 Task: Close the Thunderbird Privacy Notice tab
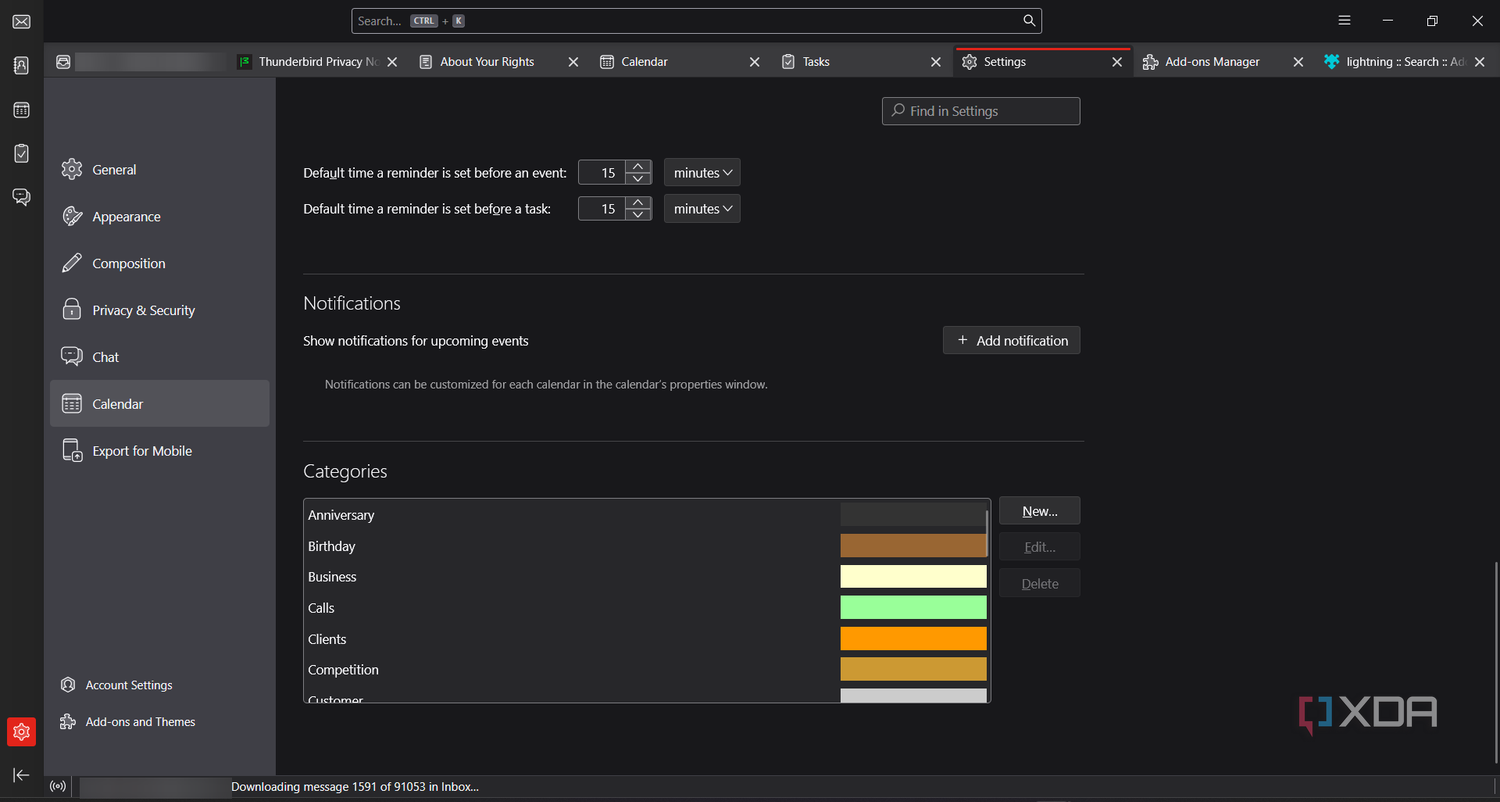tap(392, 62)
